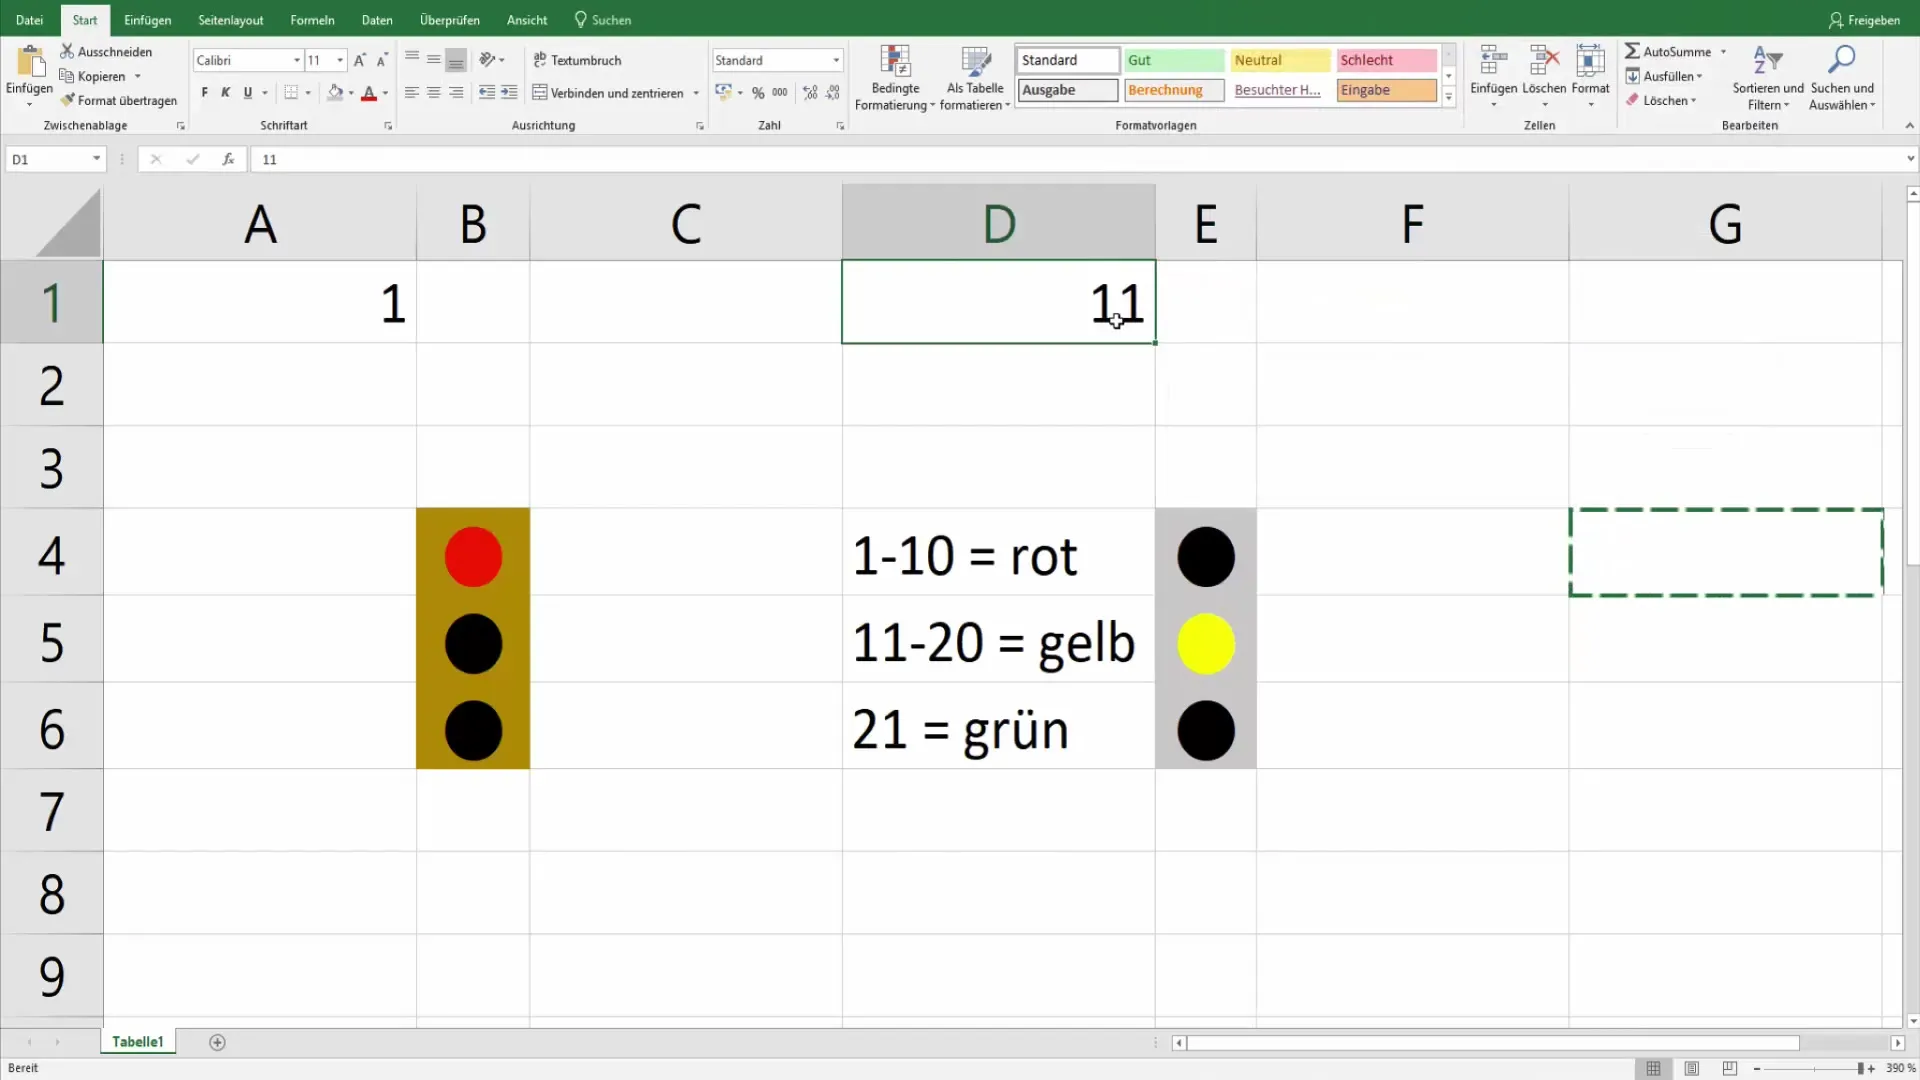Align text left

click(x=412, y=93)
